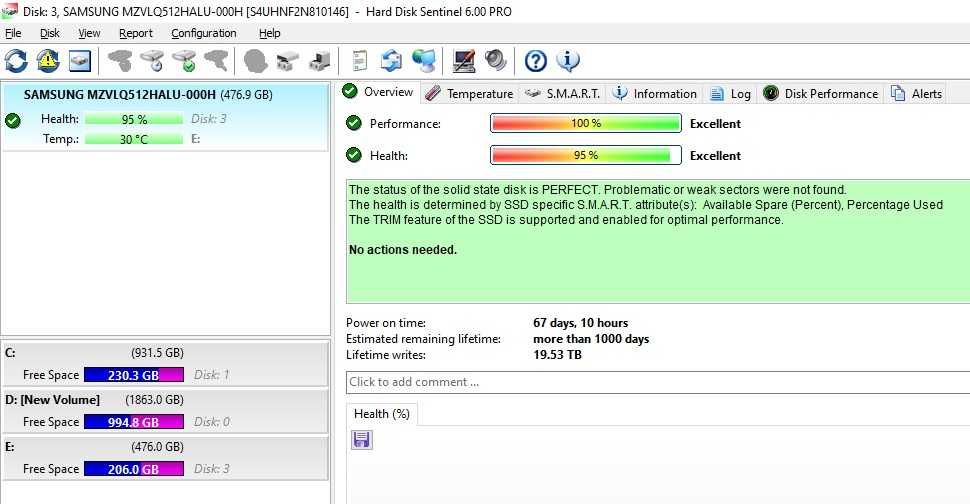Click the 'Click to add comment' field
This screenshot has width=970, height=504.
[x=658, y=382]
